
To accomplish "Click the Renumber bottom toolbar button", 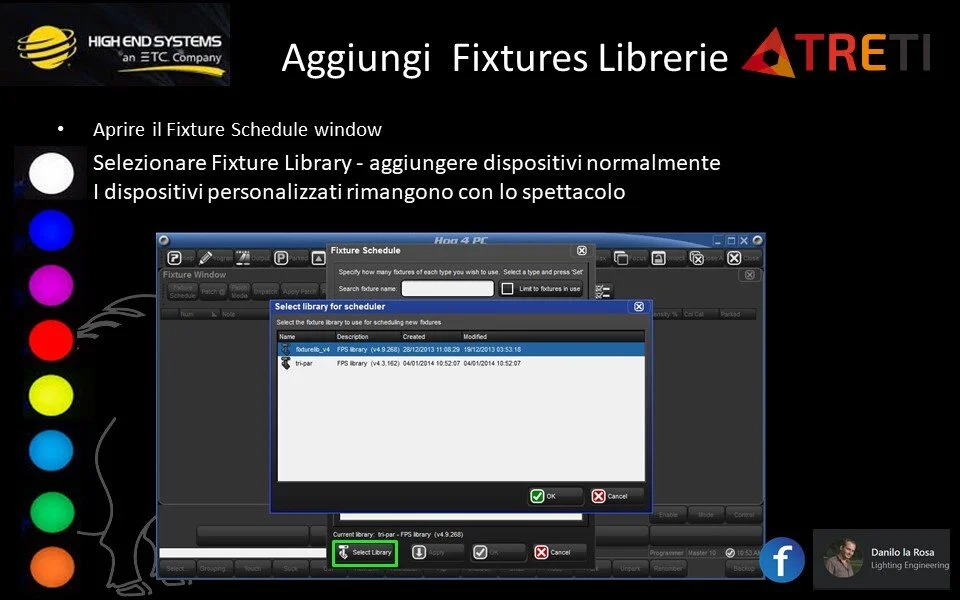I will click(x=668, y=569).
